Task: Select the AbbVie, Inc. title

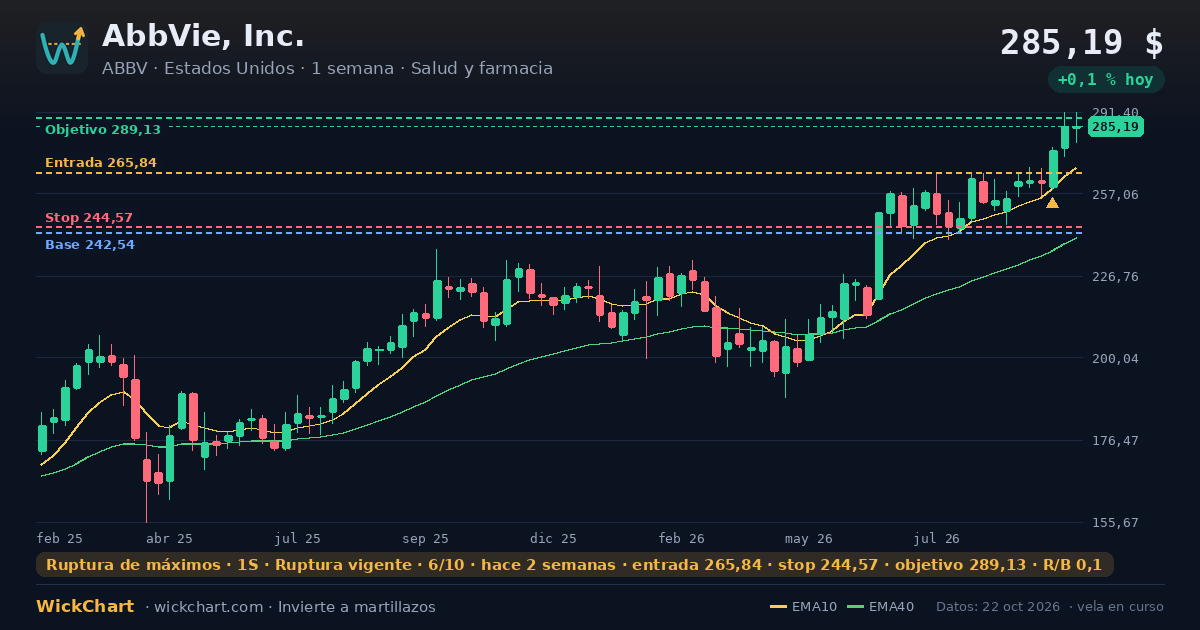Action: tap(203, 36)
